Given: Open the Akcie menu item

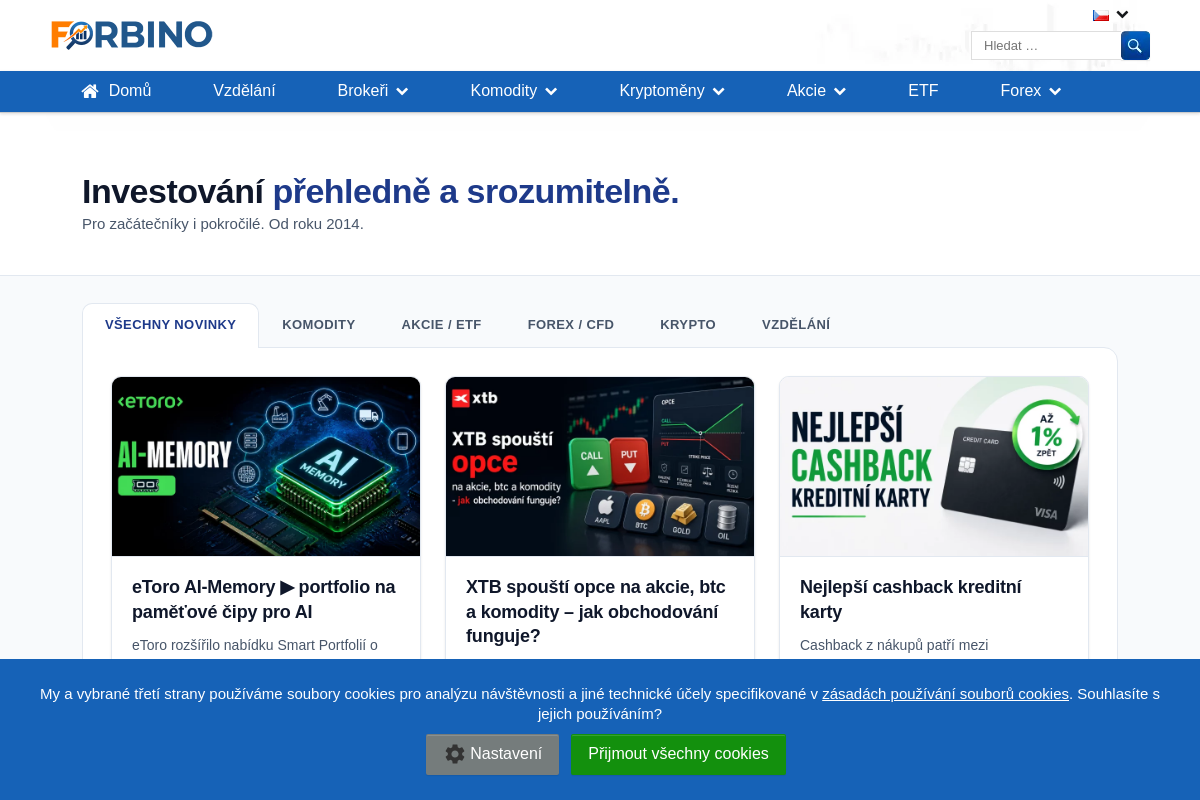Looking at the screenshot, I should [806, 91].
